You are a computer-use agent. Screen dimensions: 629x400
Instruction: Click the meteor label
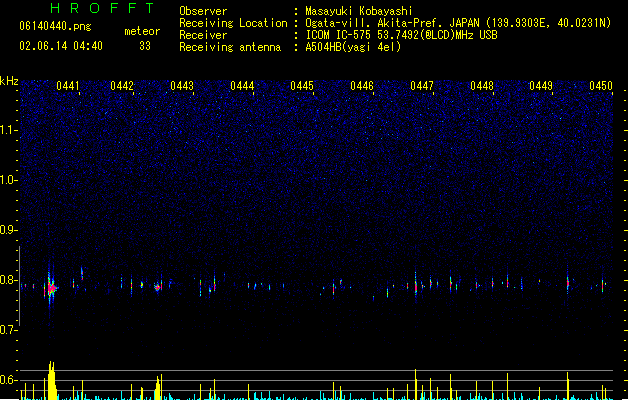point(142,31)
